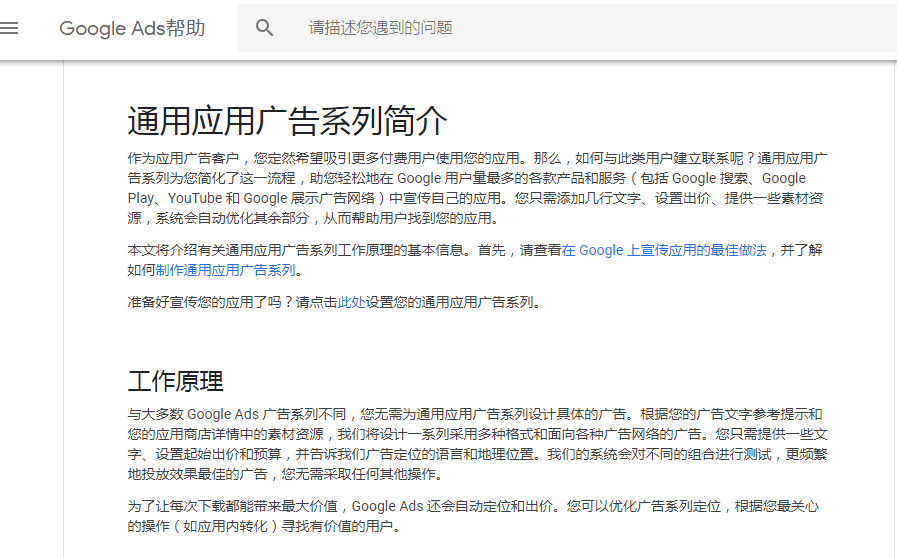Click the heading 通用应用广告系列简介
Screen dimensions: 897x558
coord(287,121)
